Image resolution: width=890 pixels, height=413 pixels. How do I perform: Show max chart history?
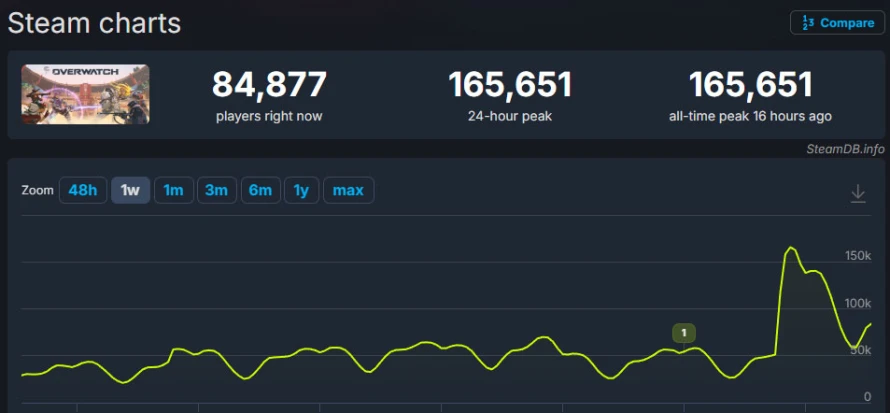point(349,190)
